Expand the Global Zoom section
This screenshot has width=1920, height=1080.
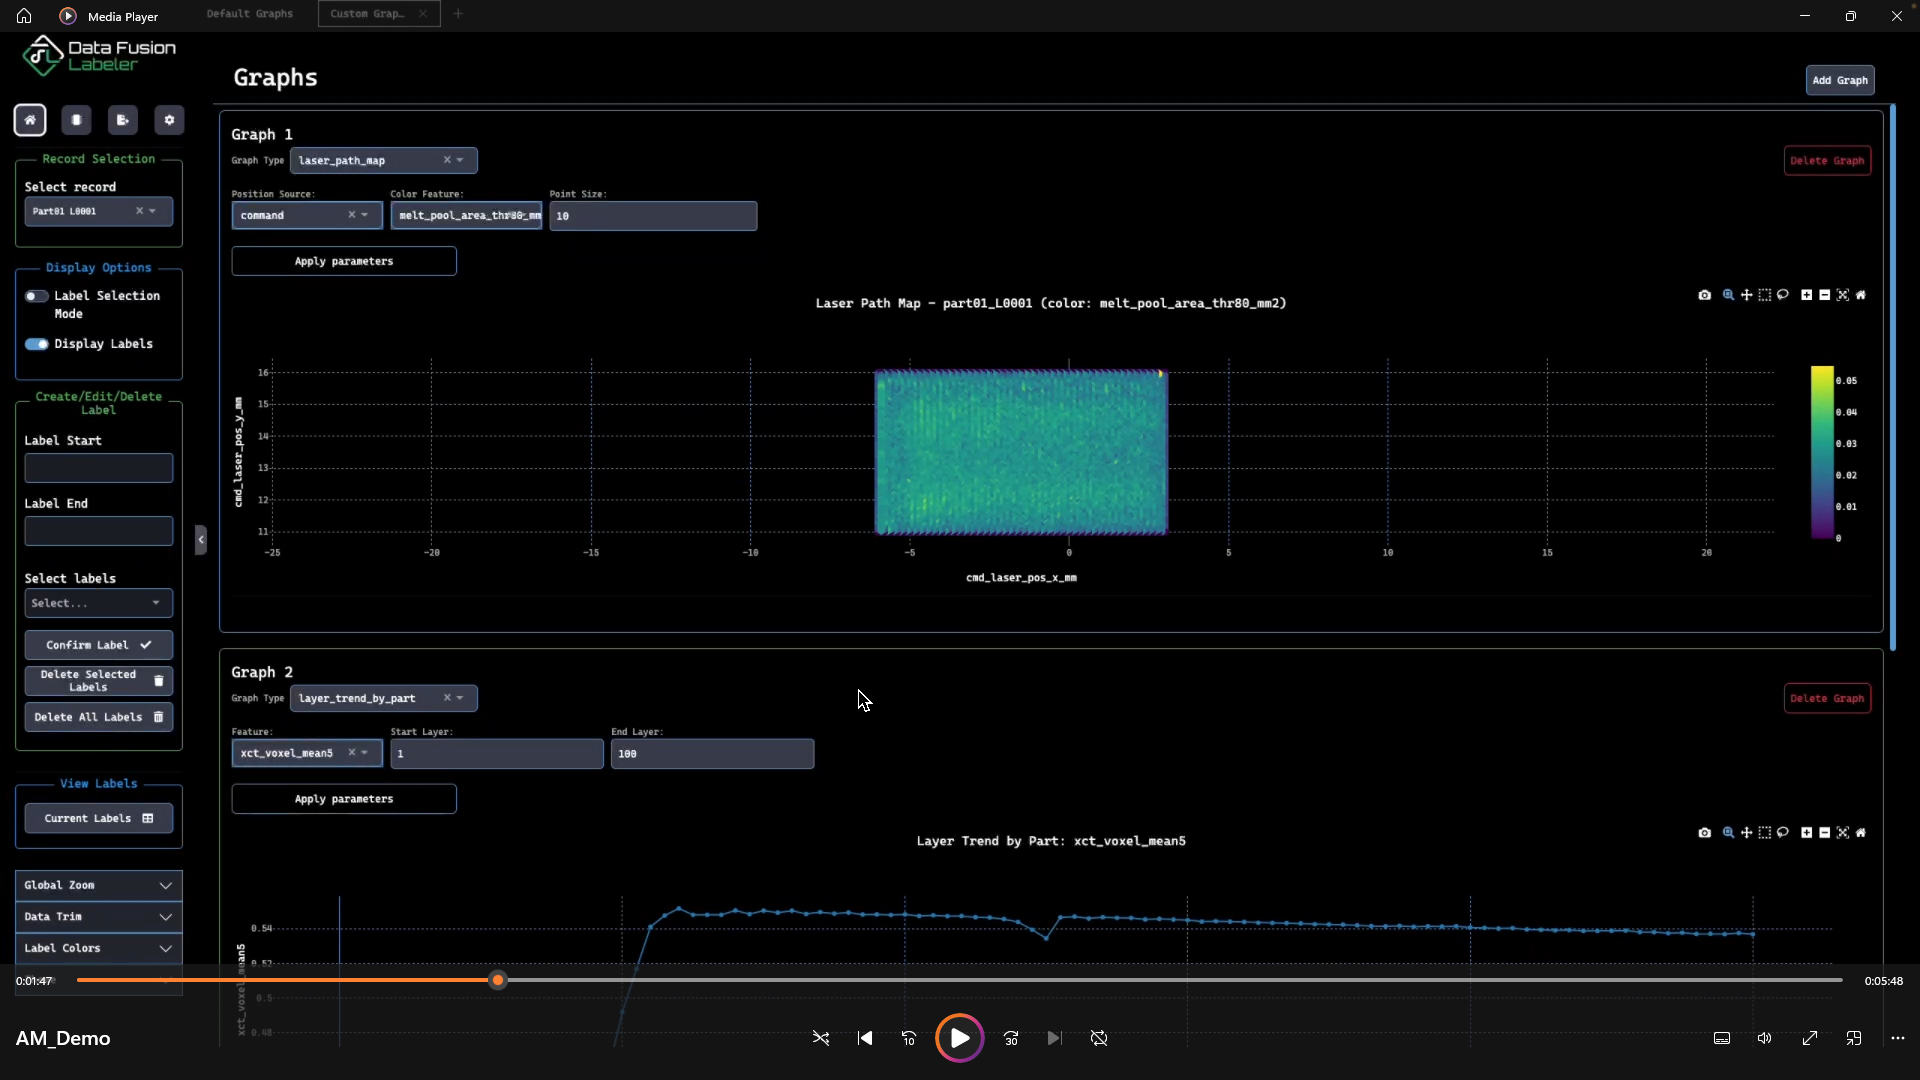click(98, 885)
